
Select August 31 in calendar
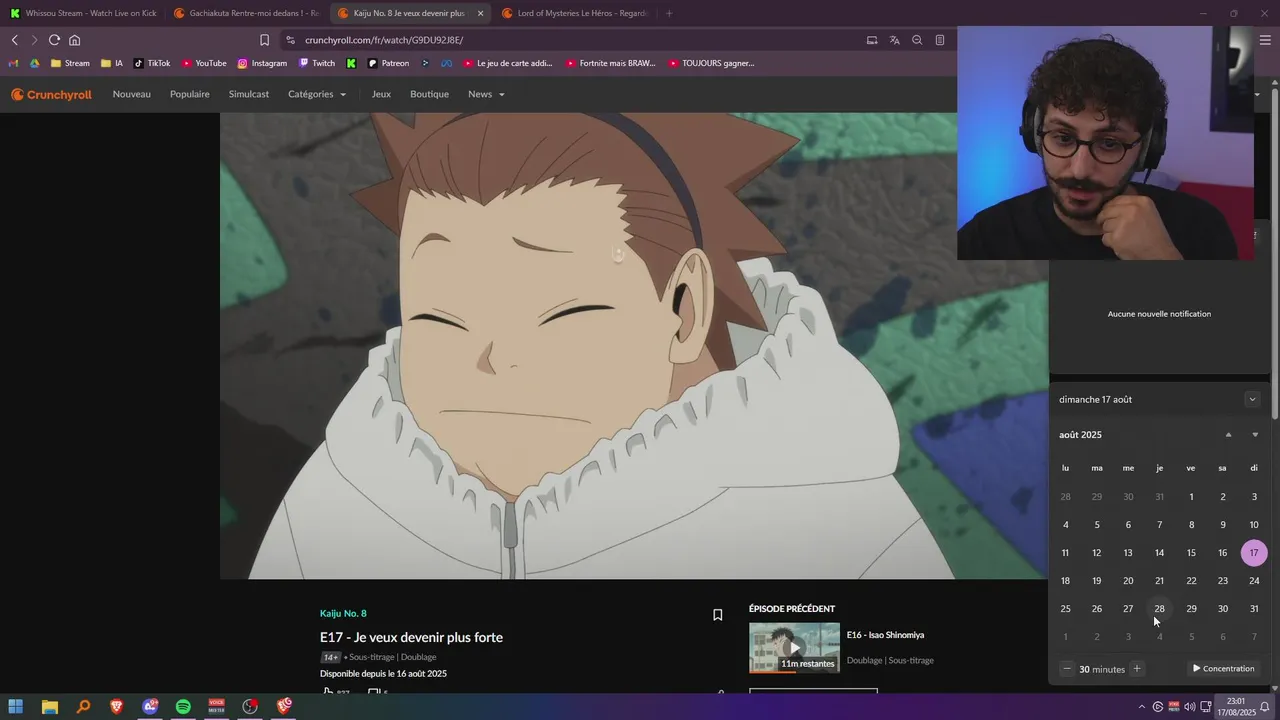(1254, 609)
